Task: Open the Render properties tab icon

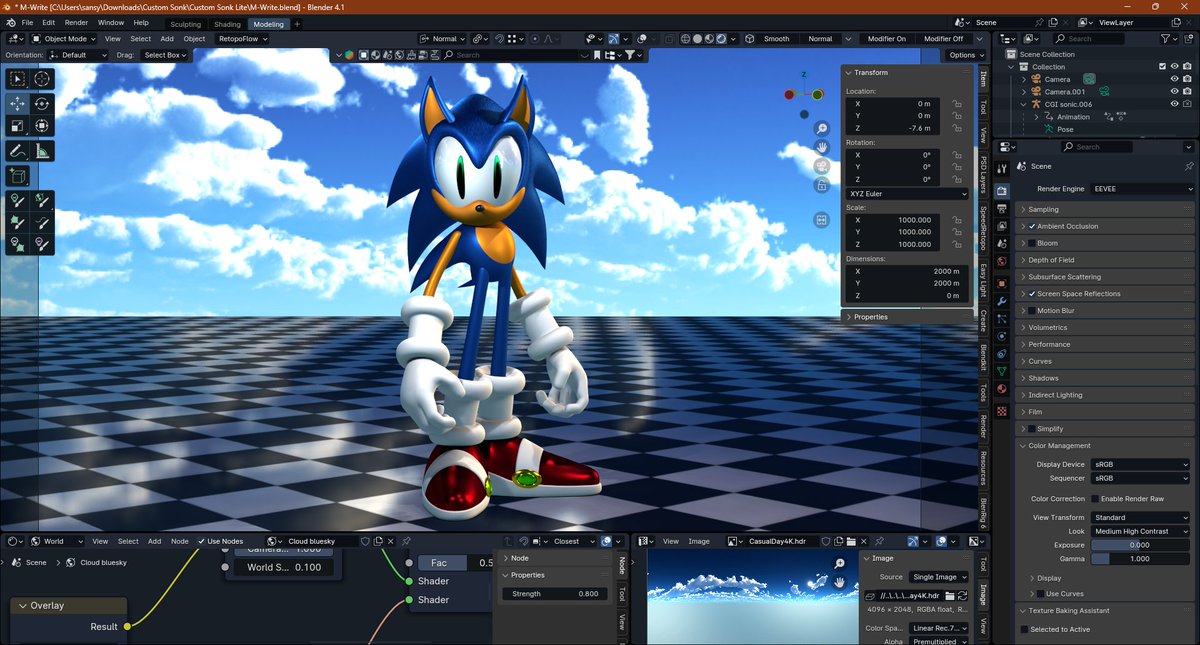Action: click(1002, 190)
